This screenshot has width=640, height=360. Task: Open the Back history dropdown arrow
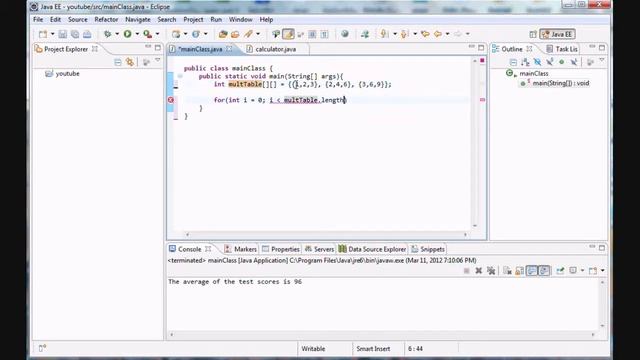447,34
